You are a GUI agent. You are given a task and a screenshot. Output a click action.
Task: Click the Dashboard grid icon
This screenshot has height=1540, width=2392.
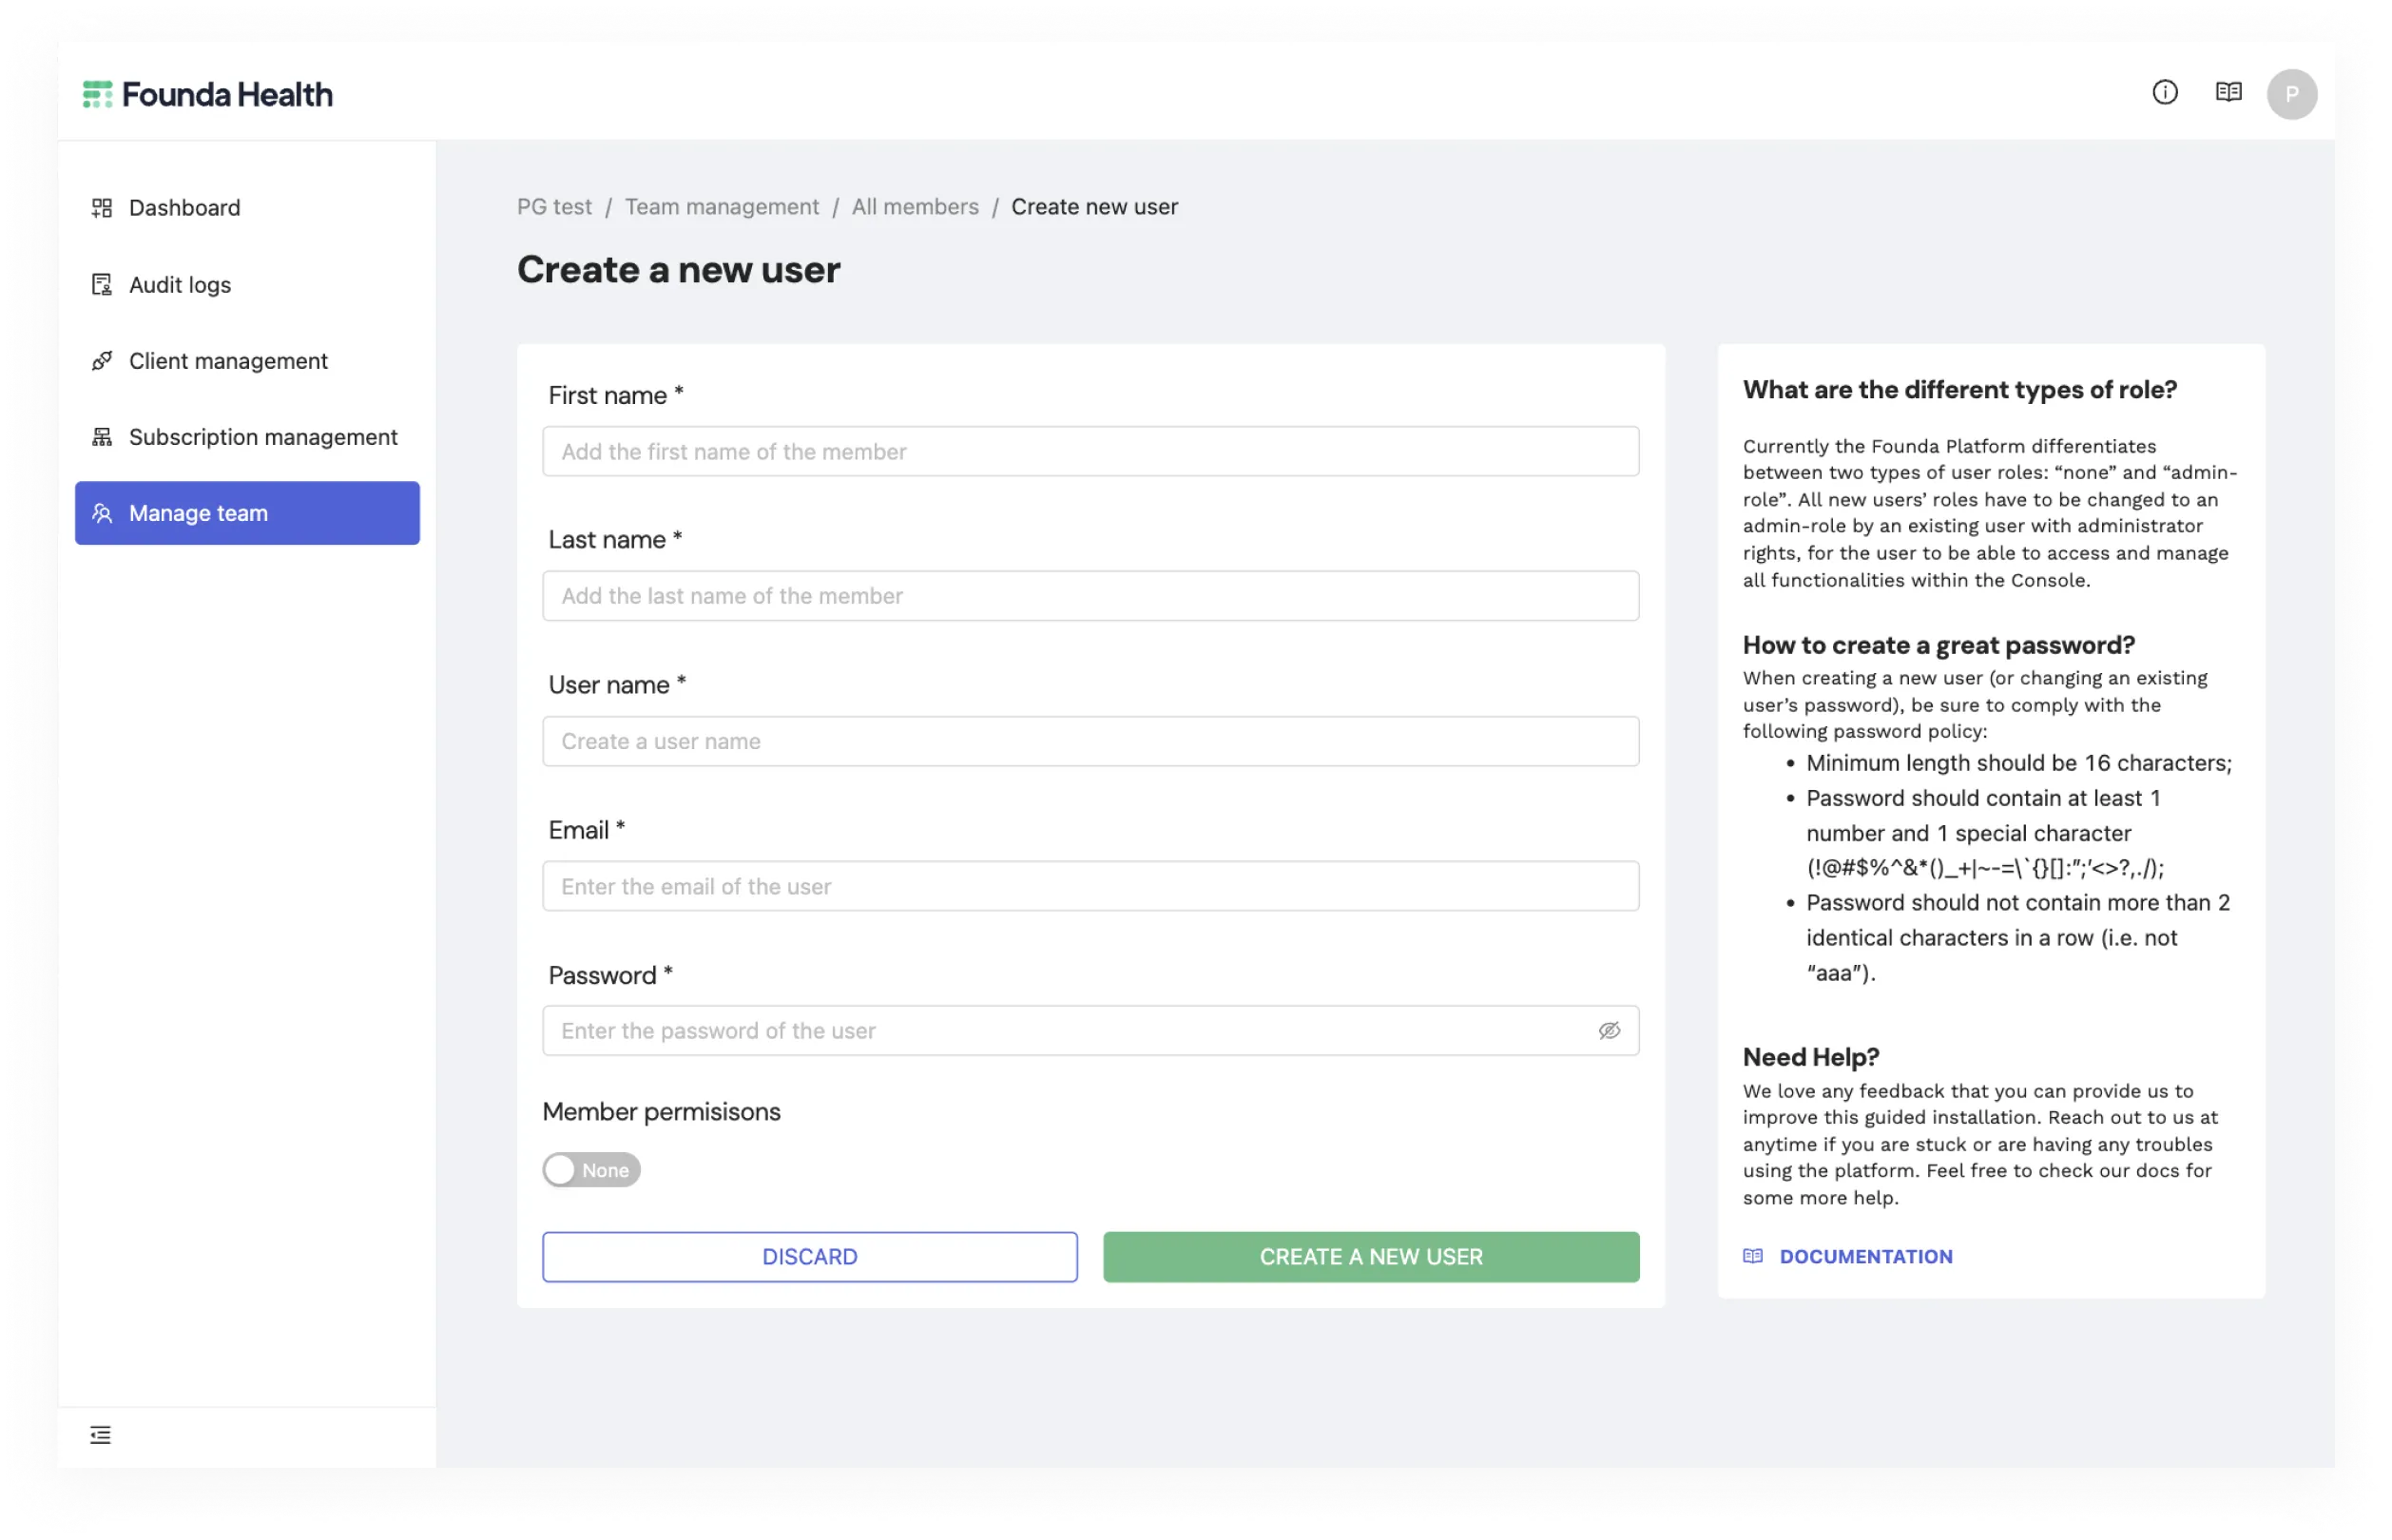[101, 208]
